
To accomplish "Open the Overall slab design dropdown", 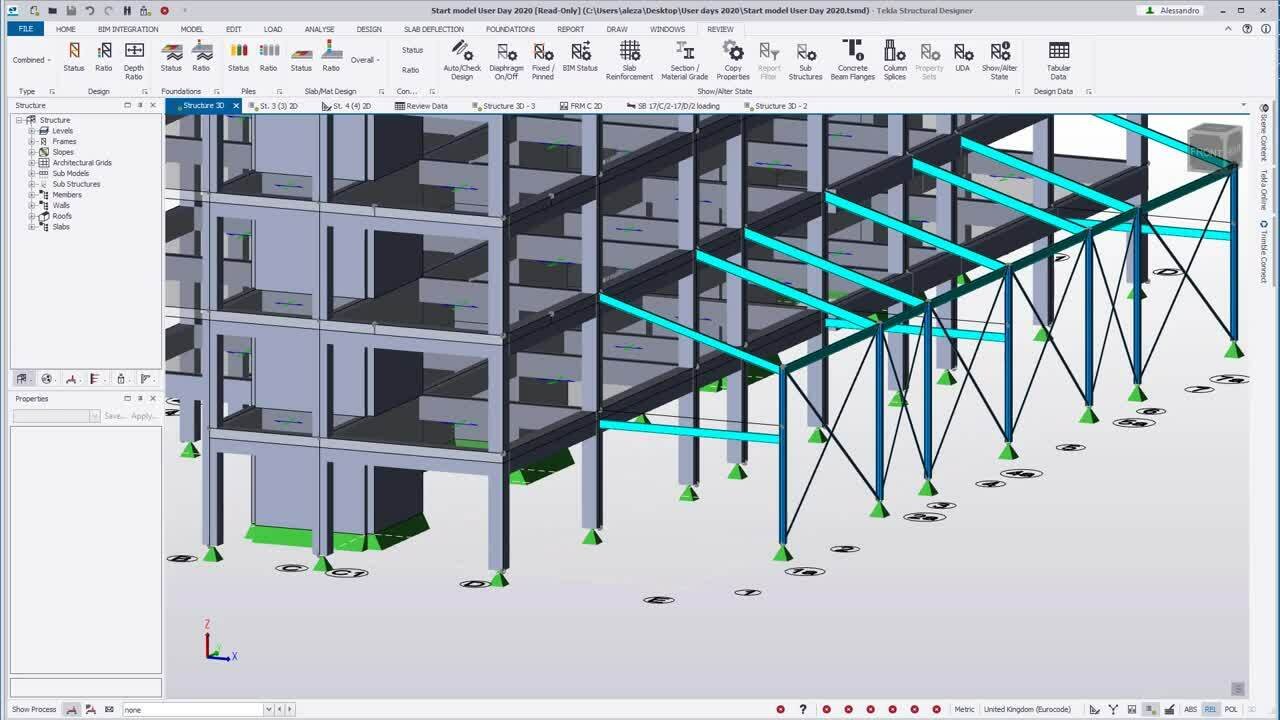I will 364,60.
